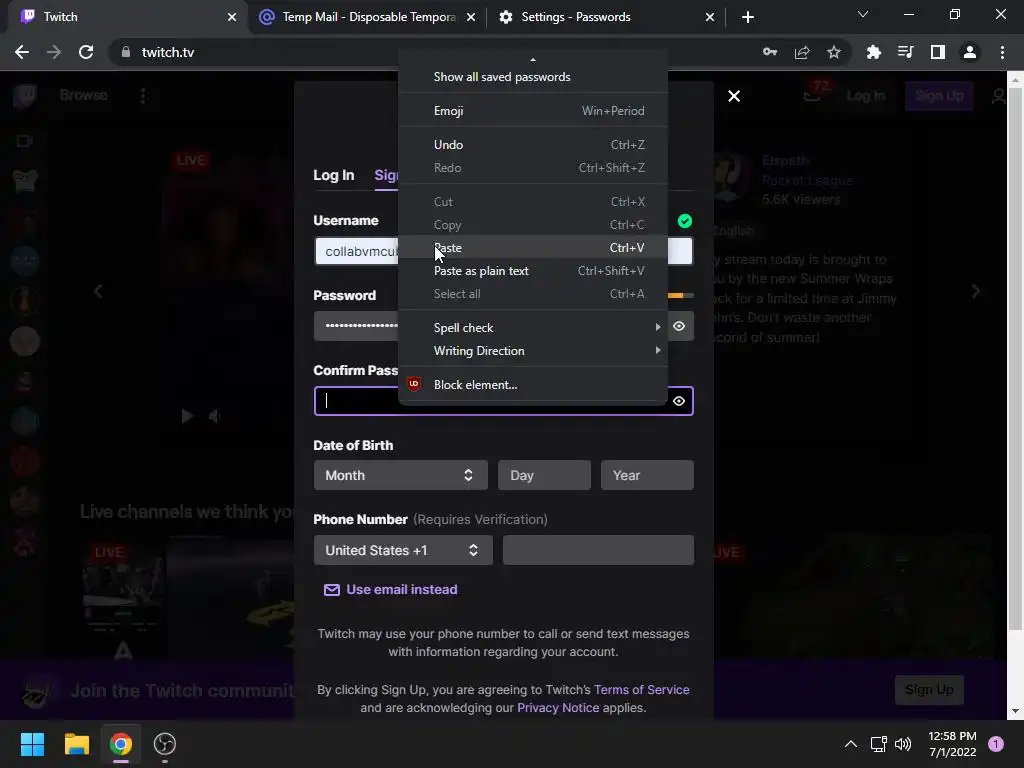Bookmark this page with the star icon
The image size is (1024, 768).
pyautogui.click(x=834, y=52)
